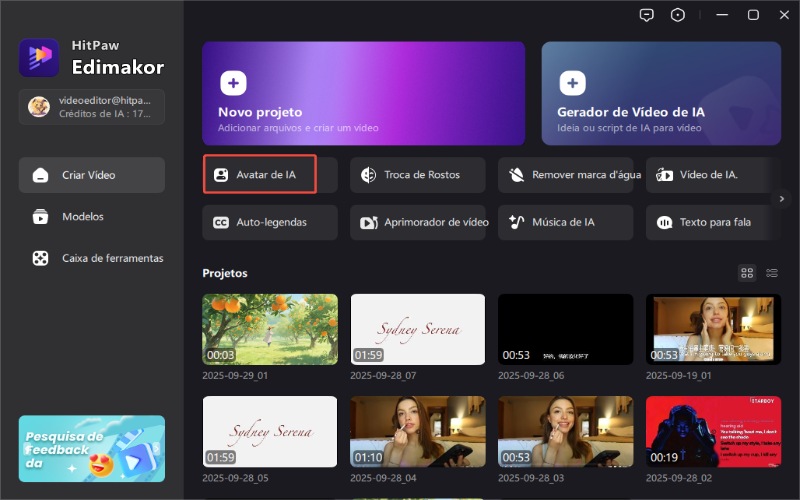
Task: Switch projects to list view
Action: (772, 273)
